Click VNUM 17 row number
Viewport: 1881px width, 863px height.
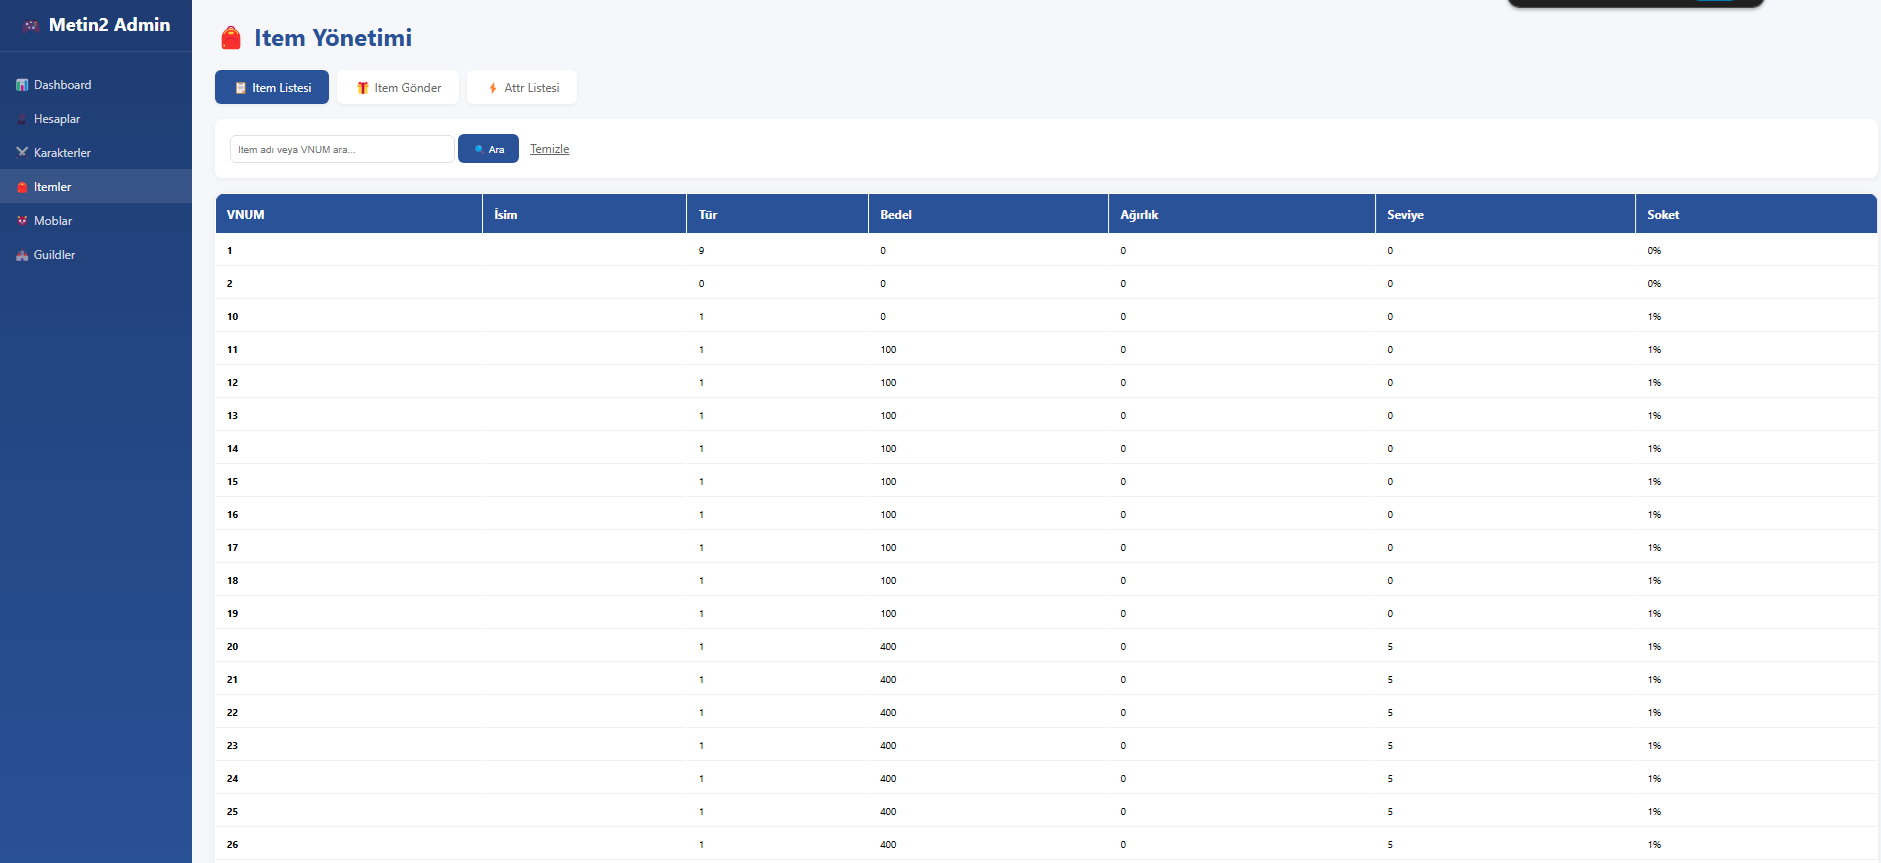pos(233,548)
